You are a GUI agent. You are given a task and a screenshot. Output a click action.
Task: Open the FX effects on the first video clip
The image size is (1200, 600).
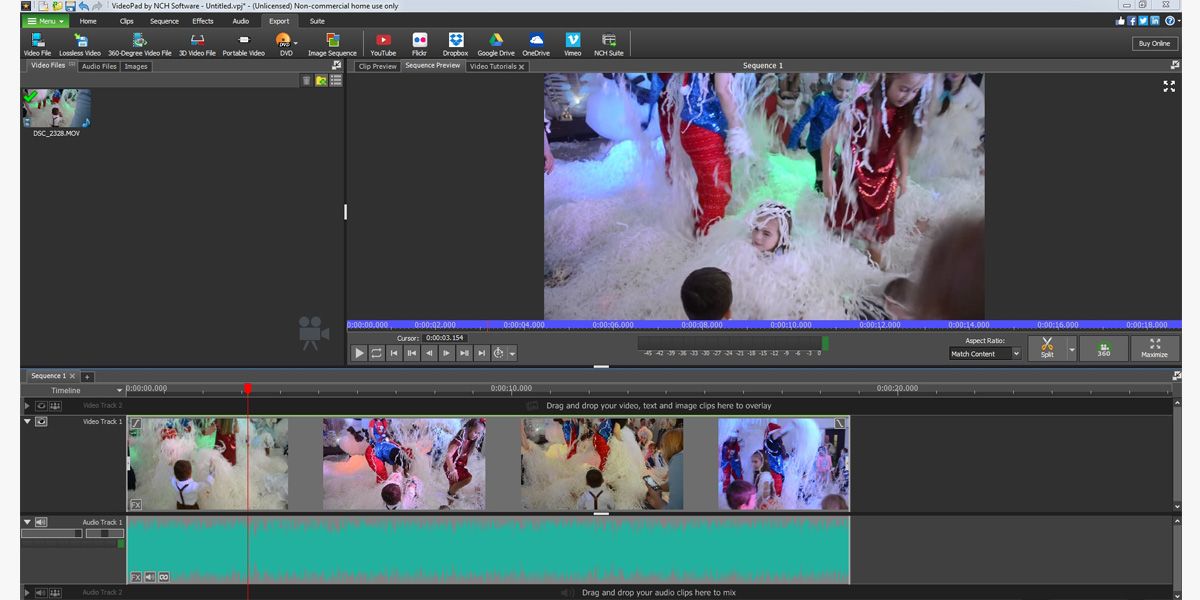click(x=135, y=504)
